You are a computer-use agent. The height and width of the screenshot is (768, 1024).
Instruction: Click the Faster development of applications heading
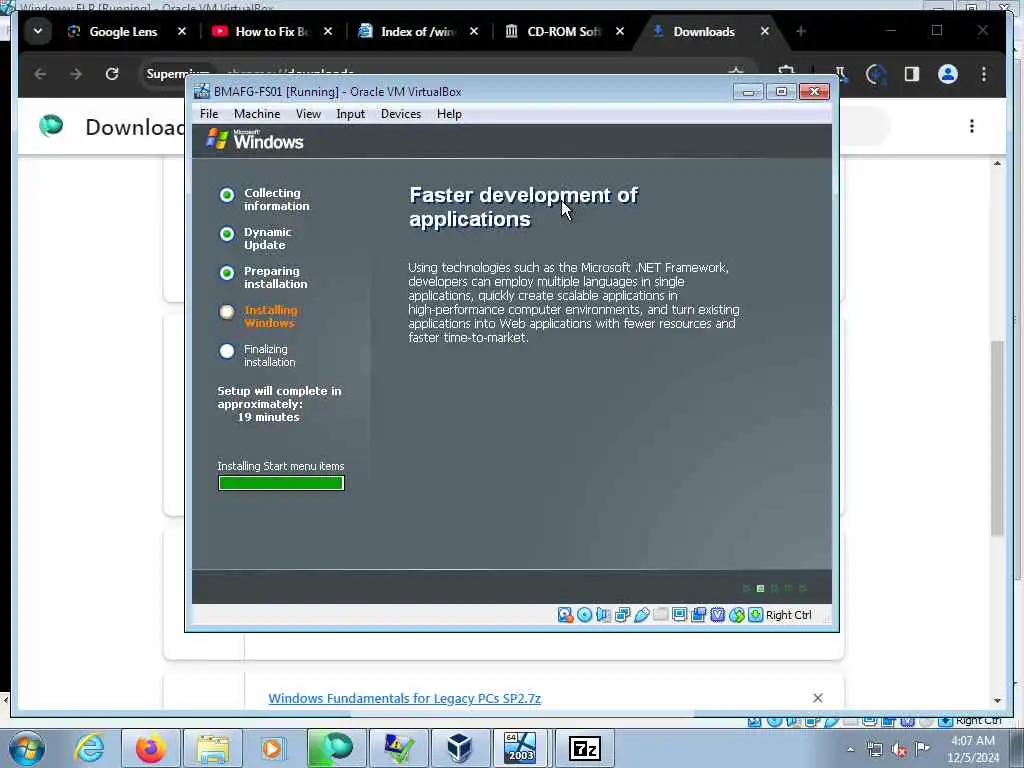[x=524, y=207]
